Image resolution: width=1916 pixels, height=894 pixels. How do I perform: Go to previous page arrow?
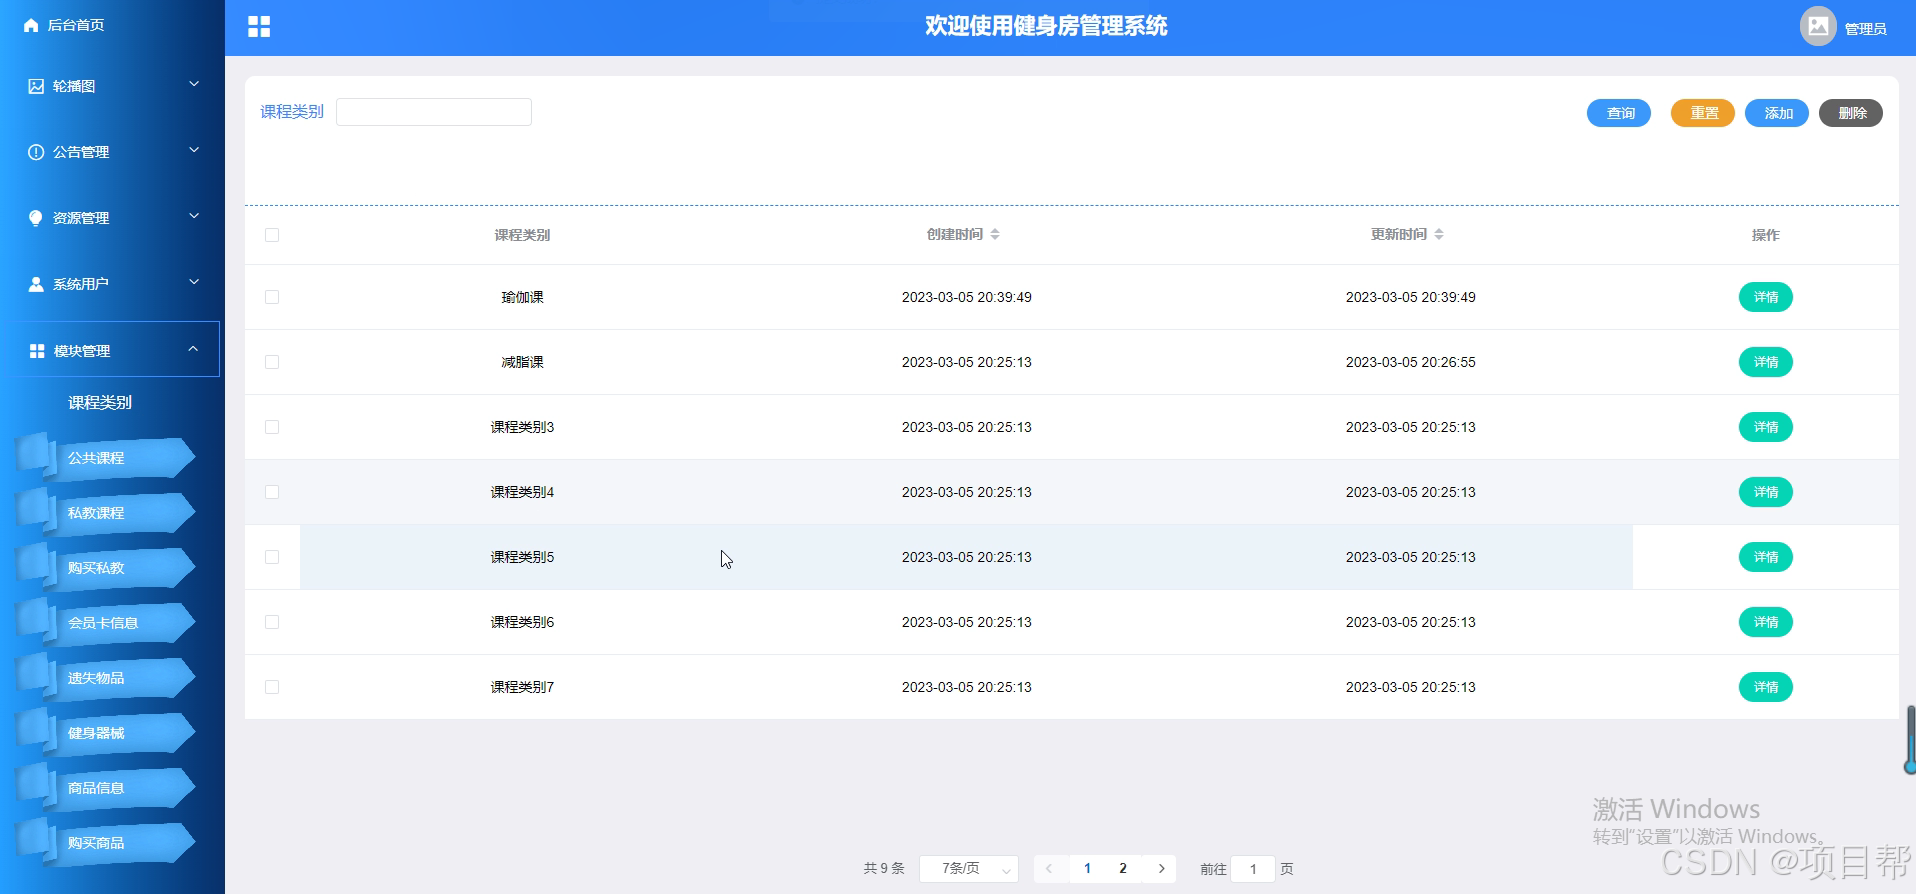tap(1049, 868)
